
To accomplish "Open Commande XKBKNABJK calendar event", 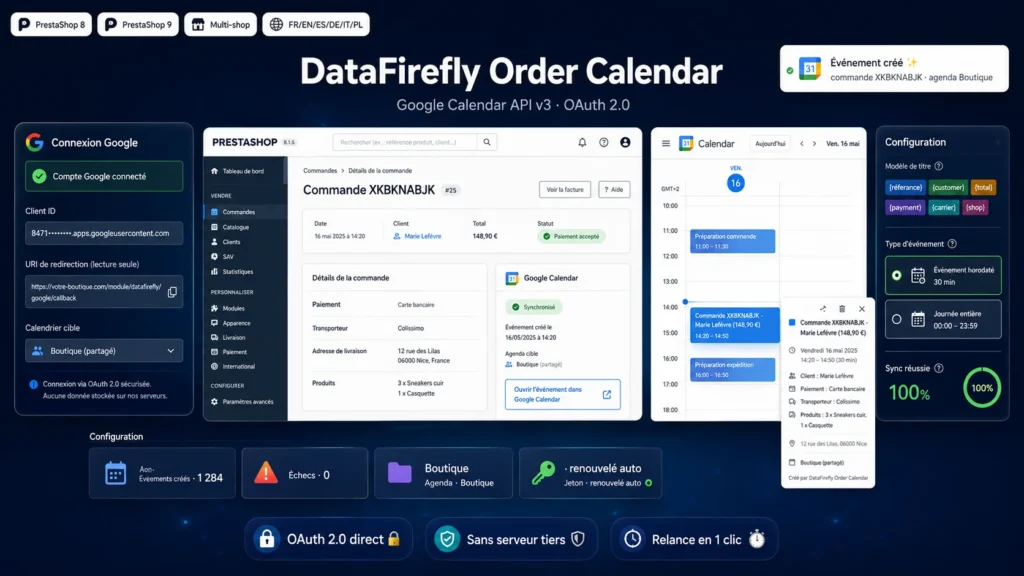I will click(x=735, y=325).
